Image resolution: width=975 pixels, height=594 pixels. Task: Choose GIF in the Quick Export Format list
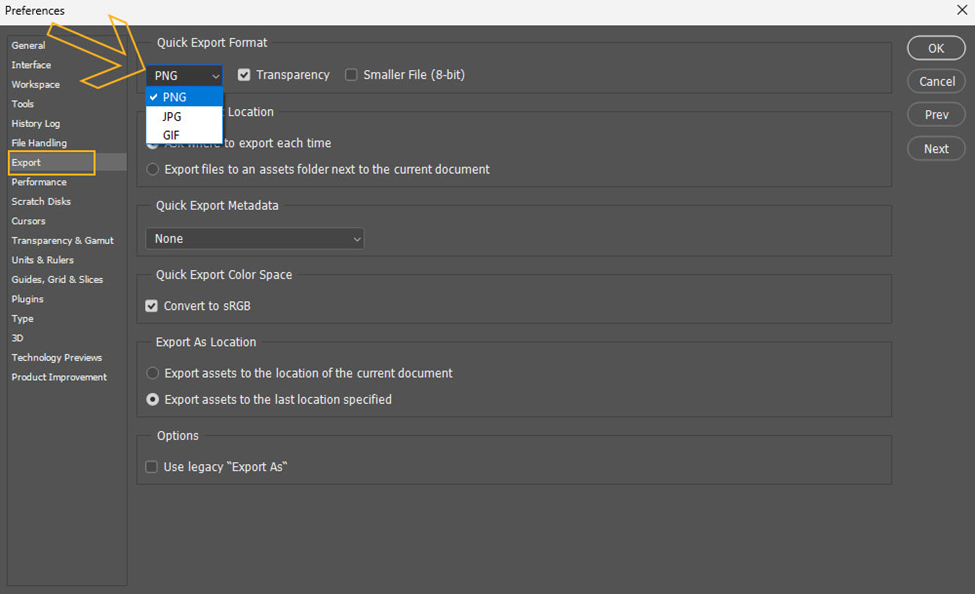[172, 135]
